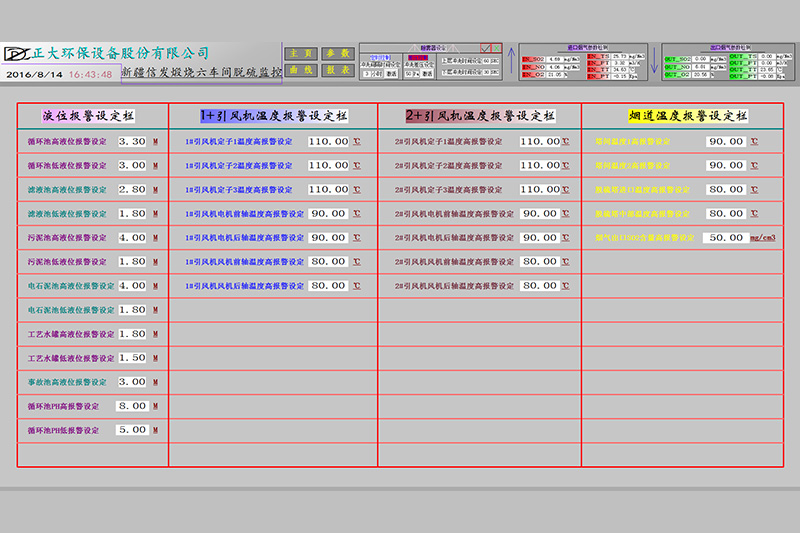Edit 脱硫塔中部温度高报警 value 80.00
Screen dimensions: 800x533
pyautogui.click(x=726, y=213)
